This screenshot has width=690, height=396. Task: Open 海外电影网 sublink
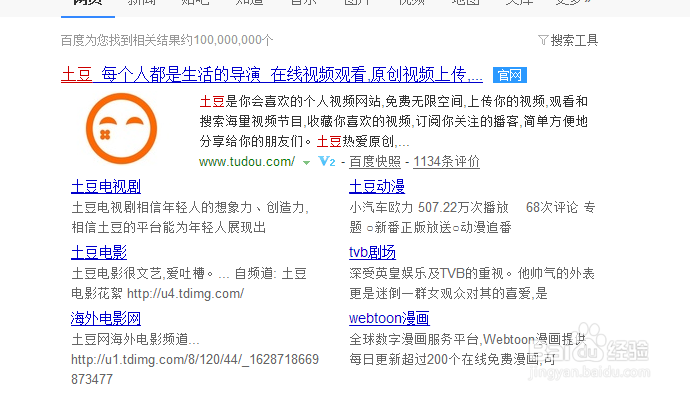coord(106,318)
